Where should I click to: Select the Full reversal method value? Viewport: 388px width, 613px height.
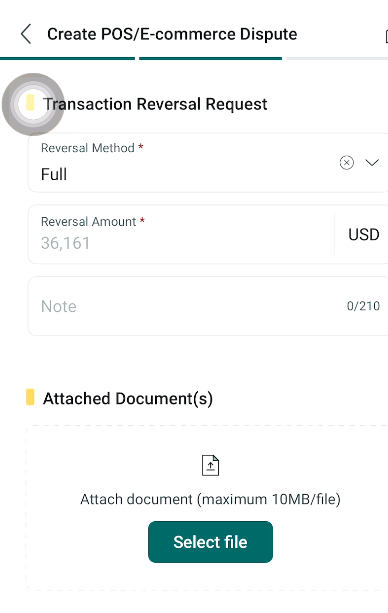pos(54,174)
